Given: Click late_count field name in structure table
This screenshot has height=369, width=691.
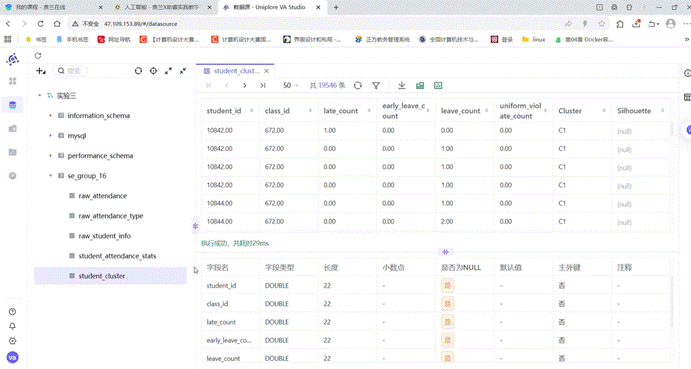Looking at the screenshot, I should coord(221,322).
